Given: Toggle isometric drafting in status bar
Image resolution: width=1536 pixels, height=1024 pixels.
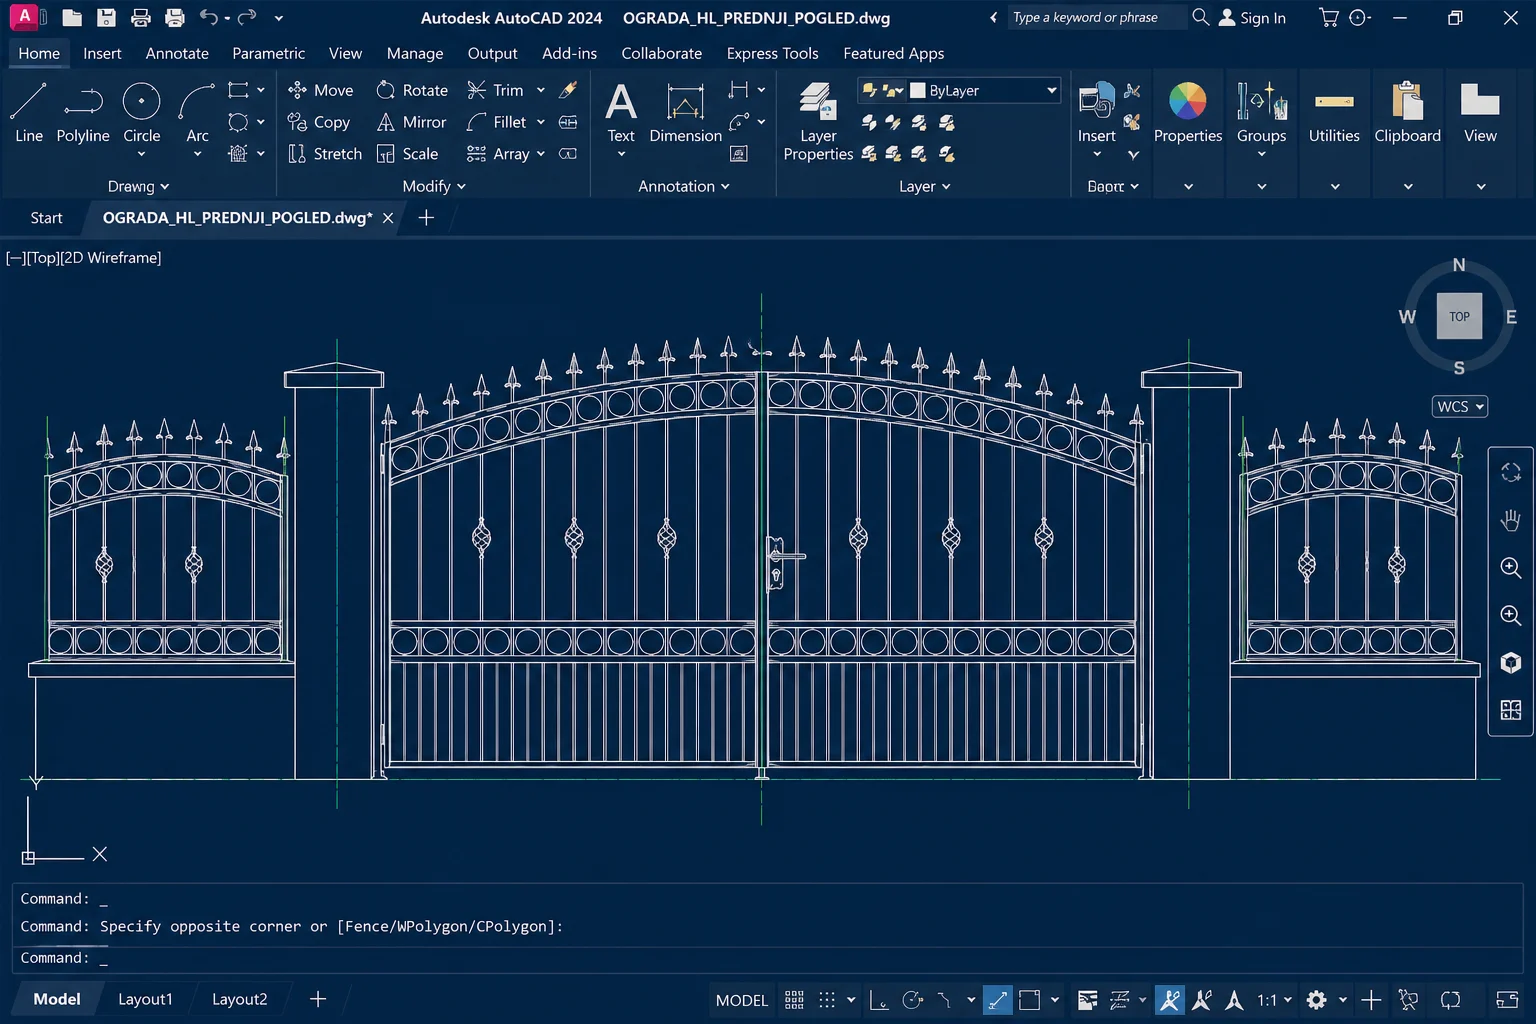Looking at the screenshot, I should click(x=945, y=1000).
